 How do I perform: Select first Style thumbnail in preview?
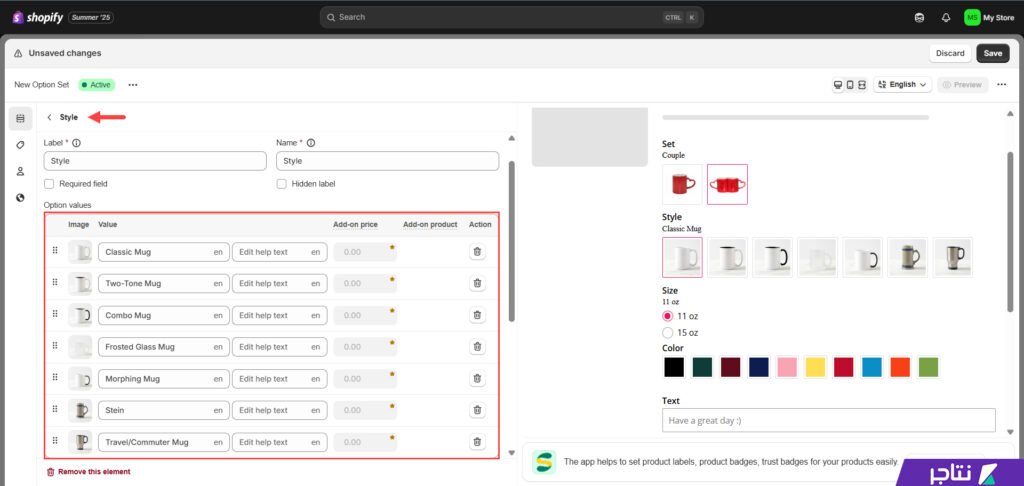click(x=682, y=257)
